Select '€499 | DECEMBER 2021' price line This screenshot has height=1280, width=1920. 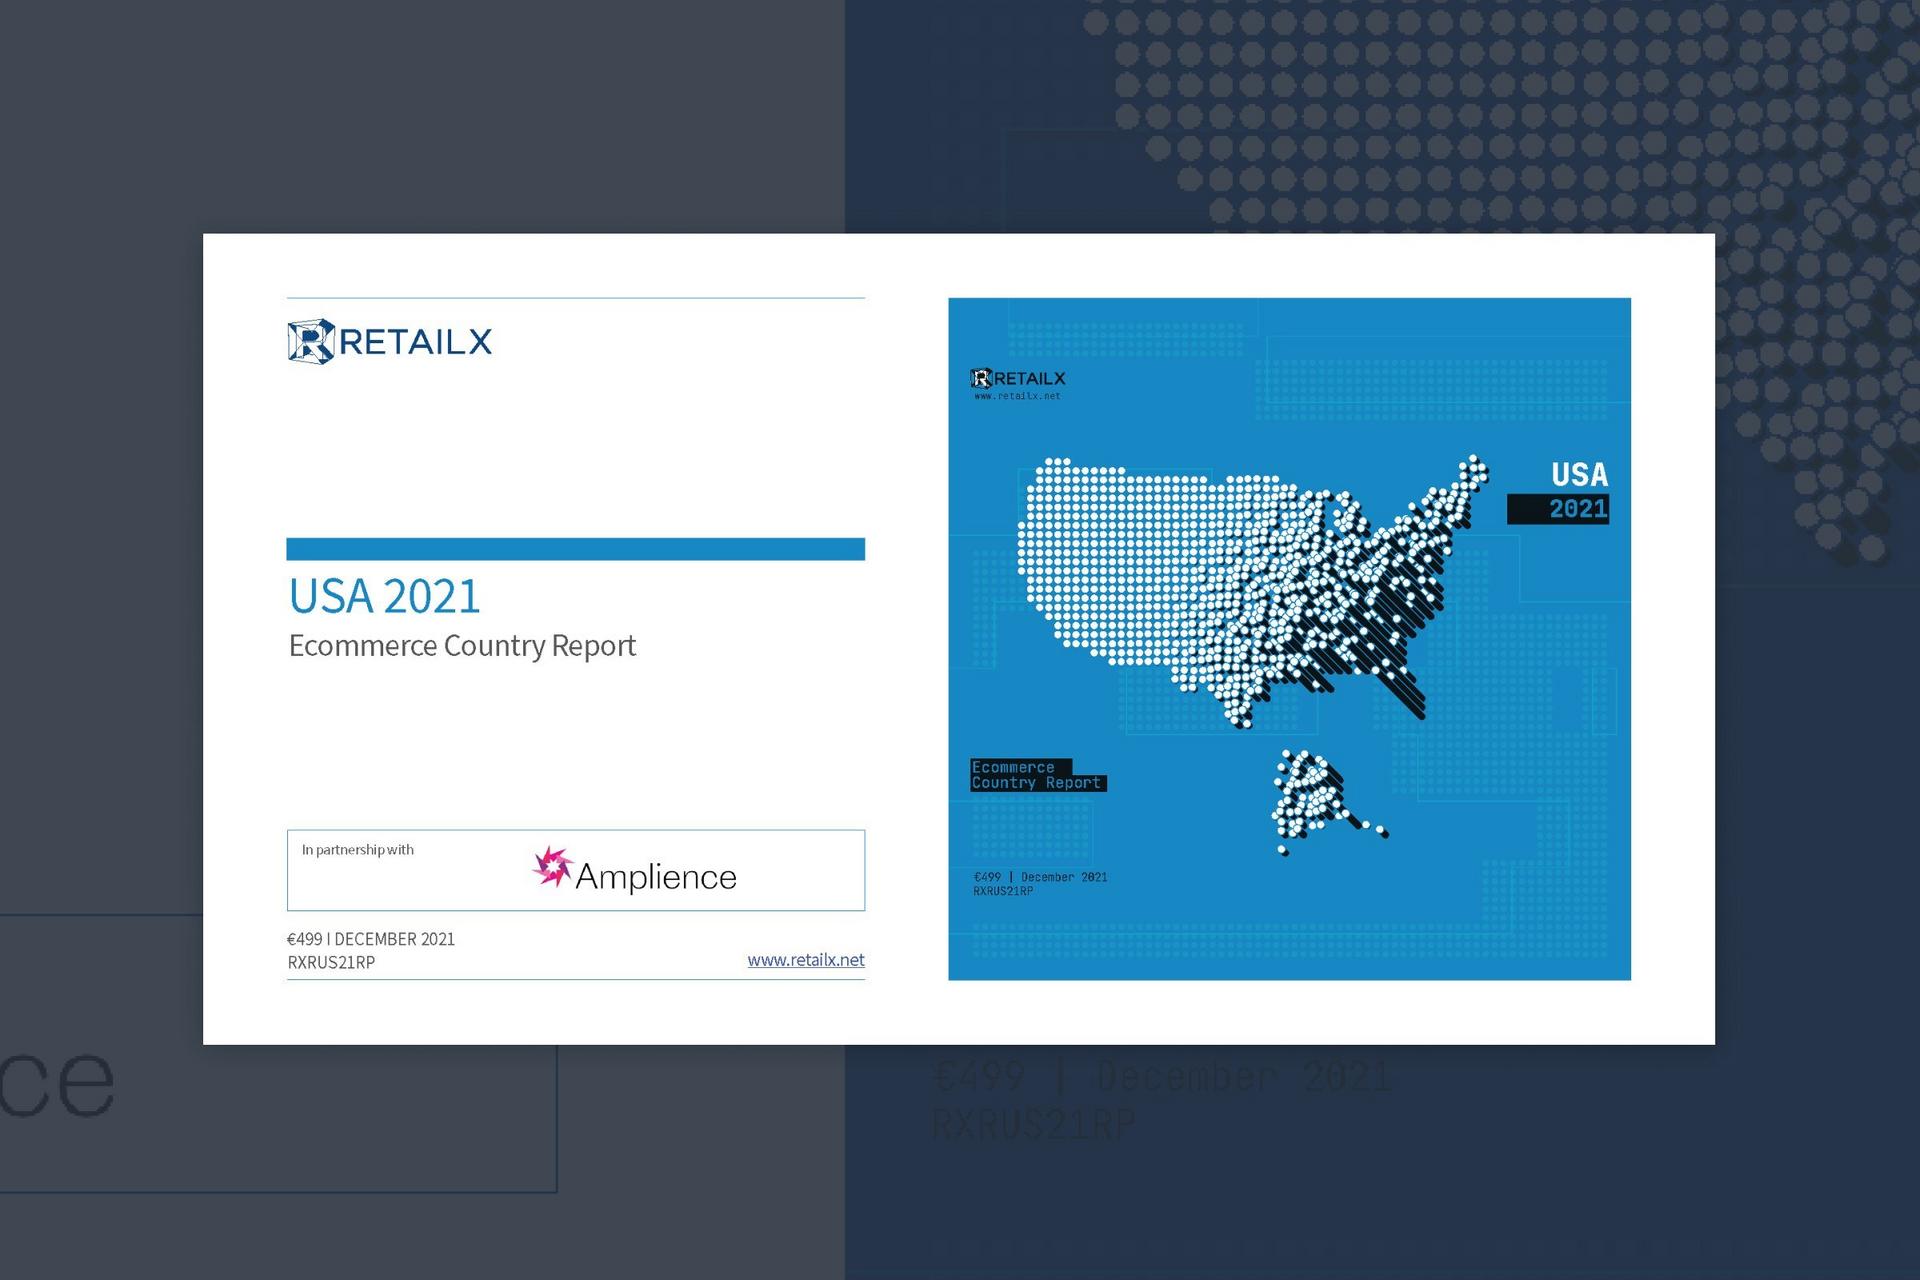(371, 939)
